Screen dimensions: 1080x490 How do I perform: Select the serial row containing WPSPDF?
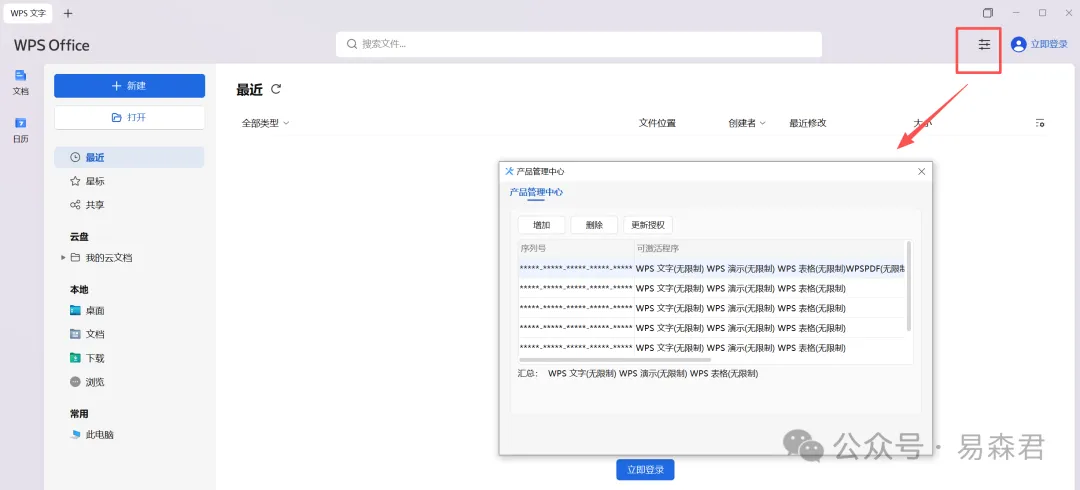pyautogui.click(x=712, y=269)
